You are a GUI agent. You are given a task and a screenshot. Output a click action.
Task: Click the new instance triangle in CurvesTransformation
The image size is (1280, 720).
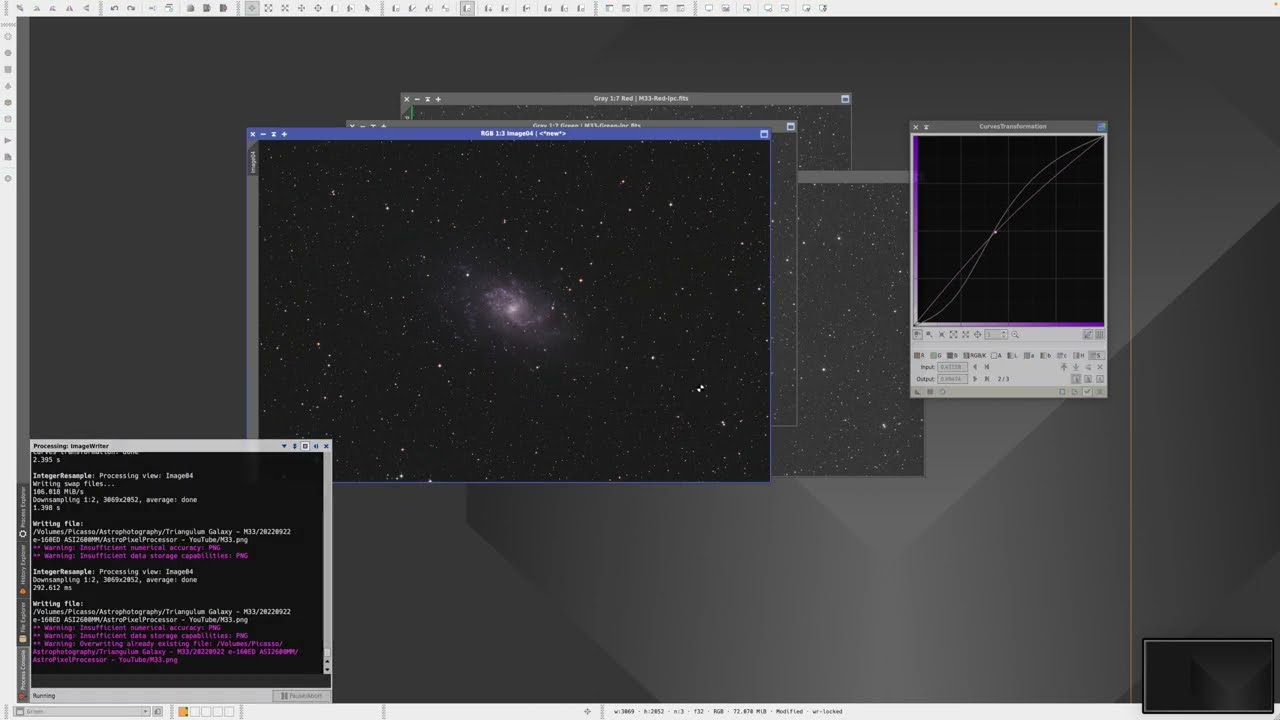pyautogui.click(x=917, y=392)
